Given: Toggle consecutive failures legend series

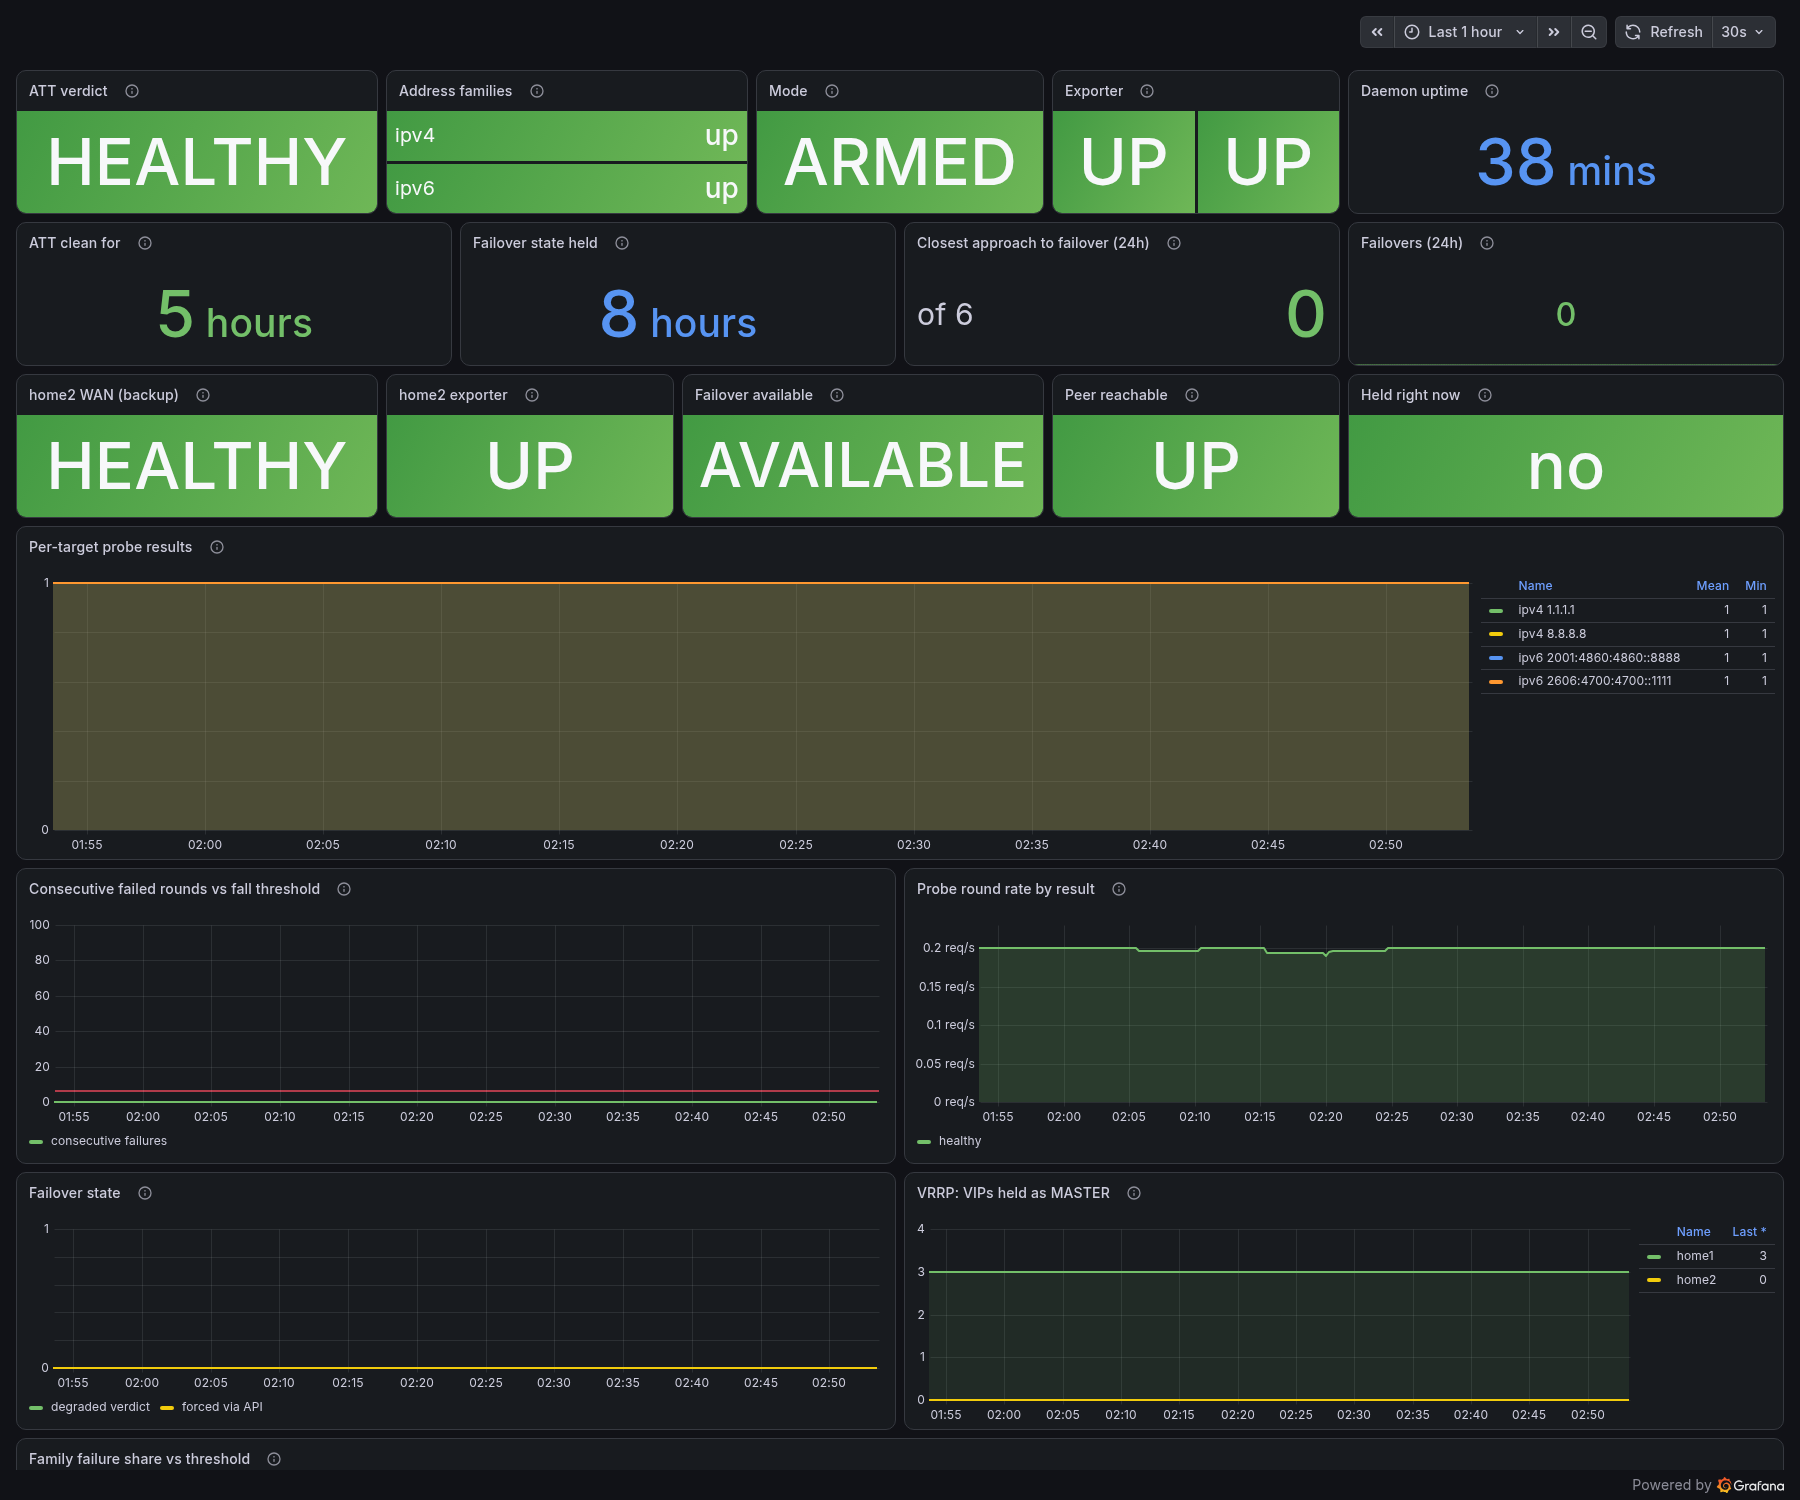Looking at the screenshot, I should click(x=109, y=1141).
